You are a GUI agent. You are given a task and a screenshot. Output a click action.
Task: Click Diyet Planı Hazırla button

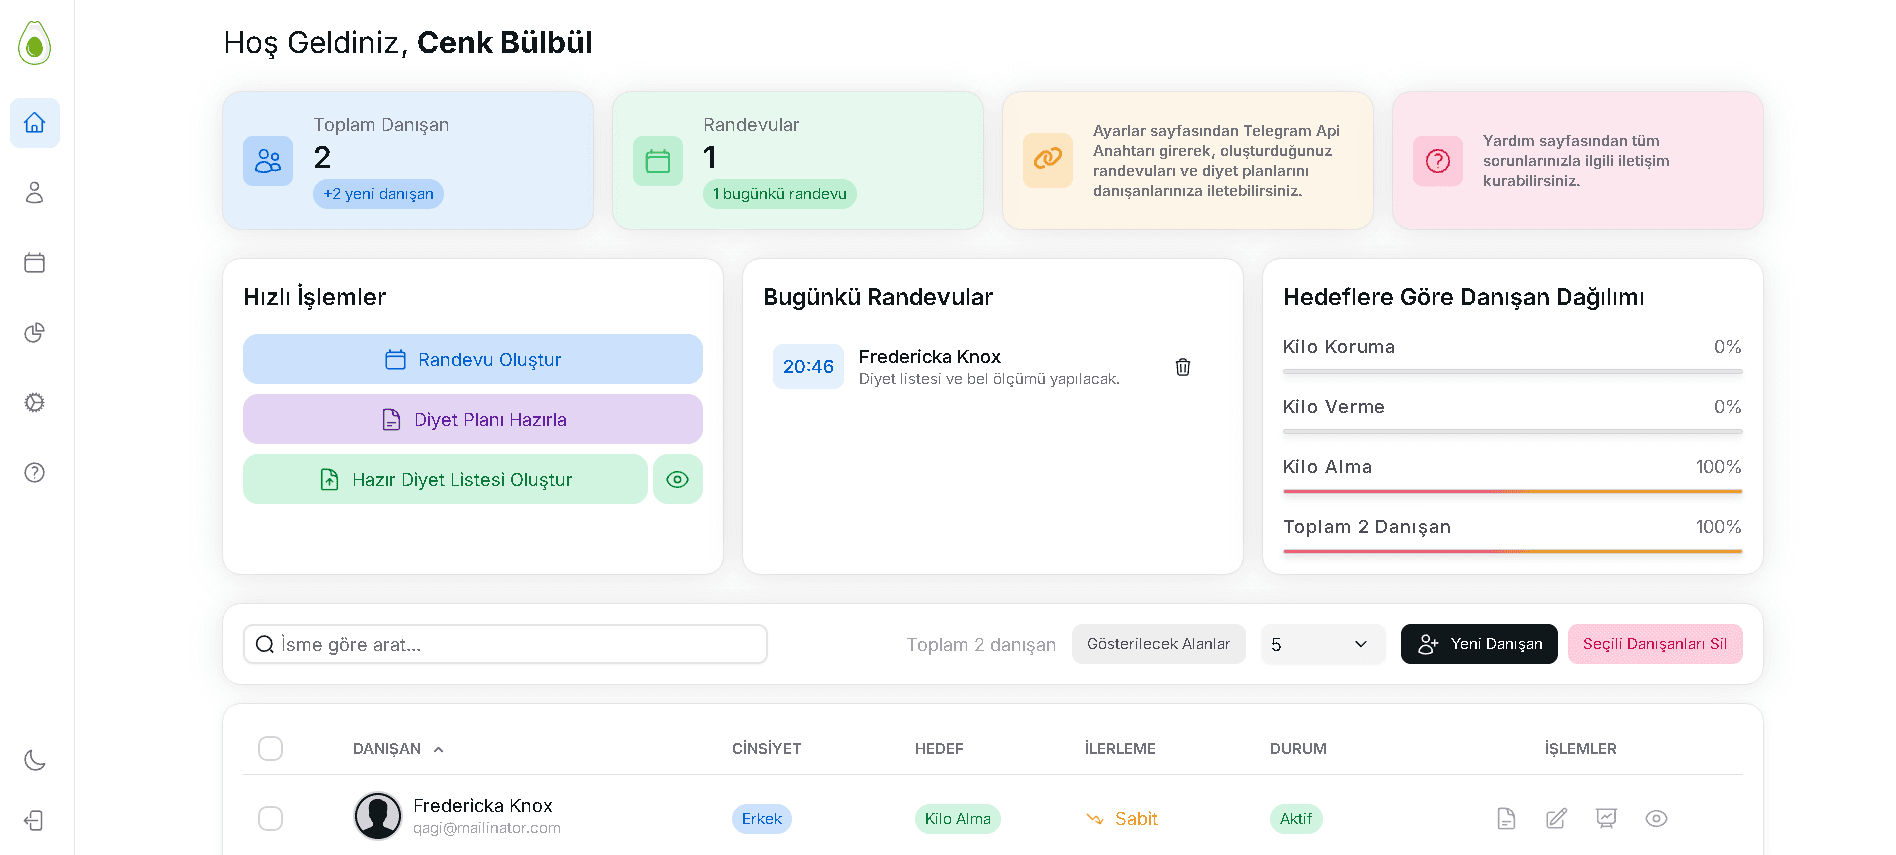point(473,419)
